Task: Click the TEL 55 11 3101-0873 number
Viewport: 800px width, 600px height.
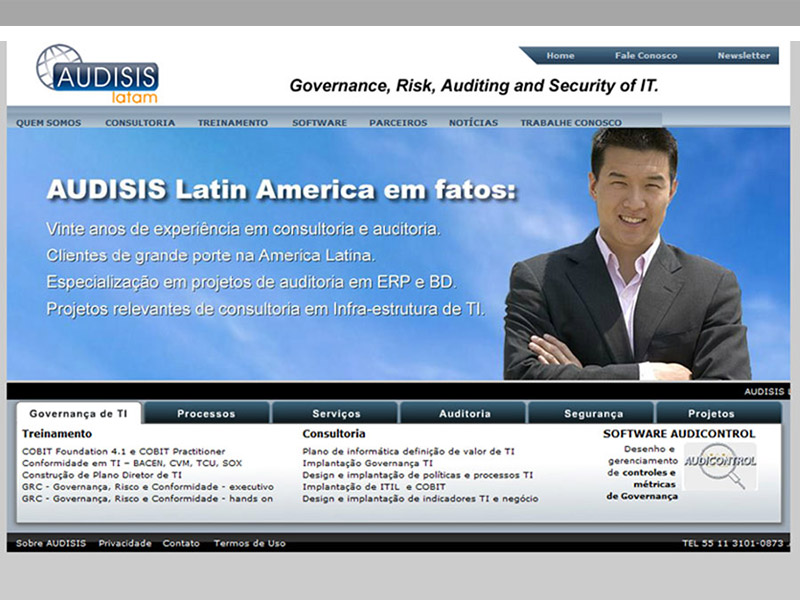Action: [733, 543]
